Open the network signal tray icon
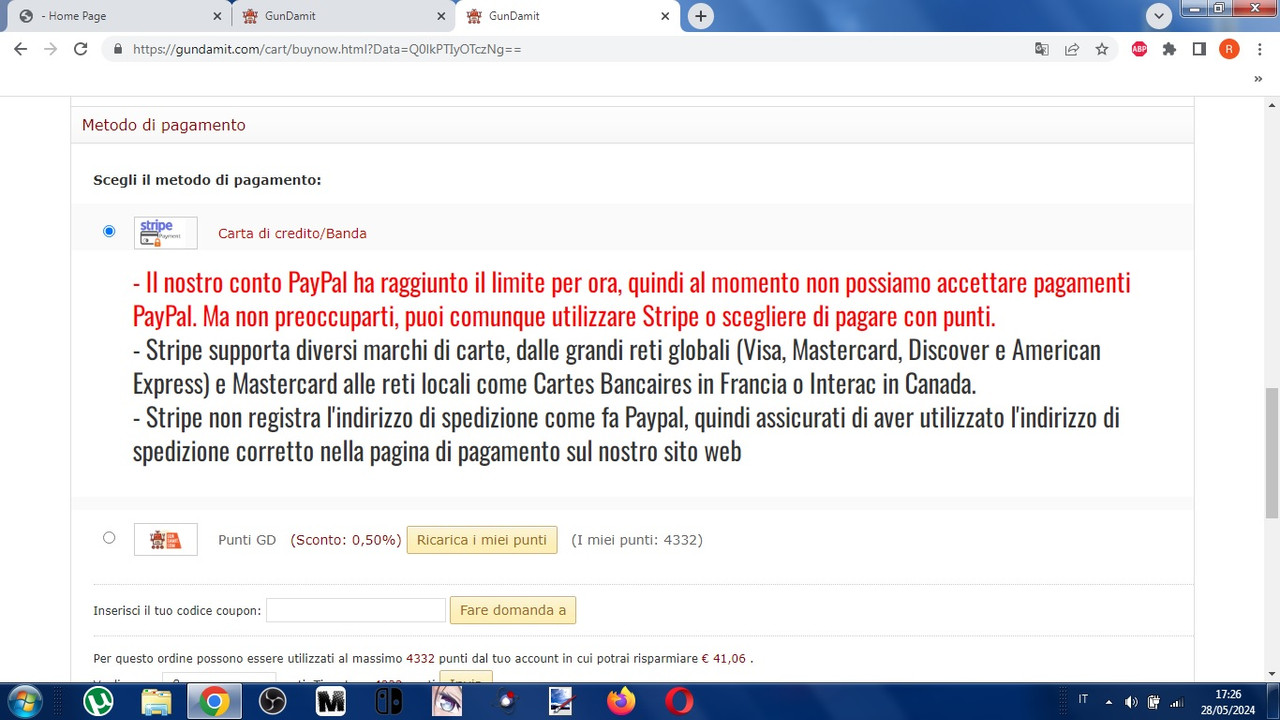The height and width of the screenshot is (720, 1280). coord(1176,701)
